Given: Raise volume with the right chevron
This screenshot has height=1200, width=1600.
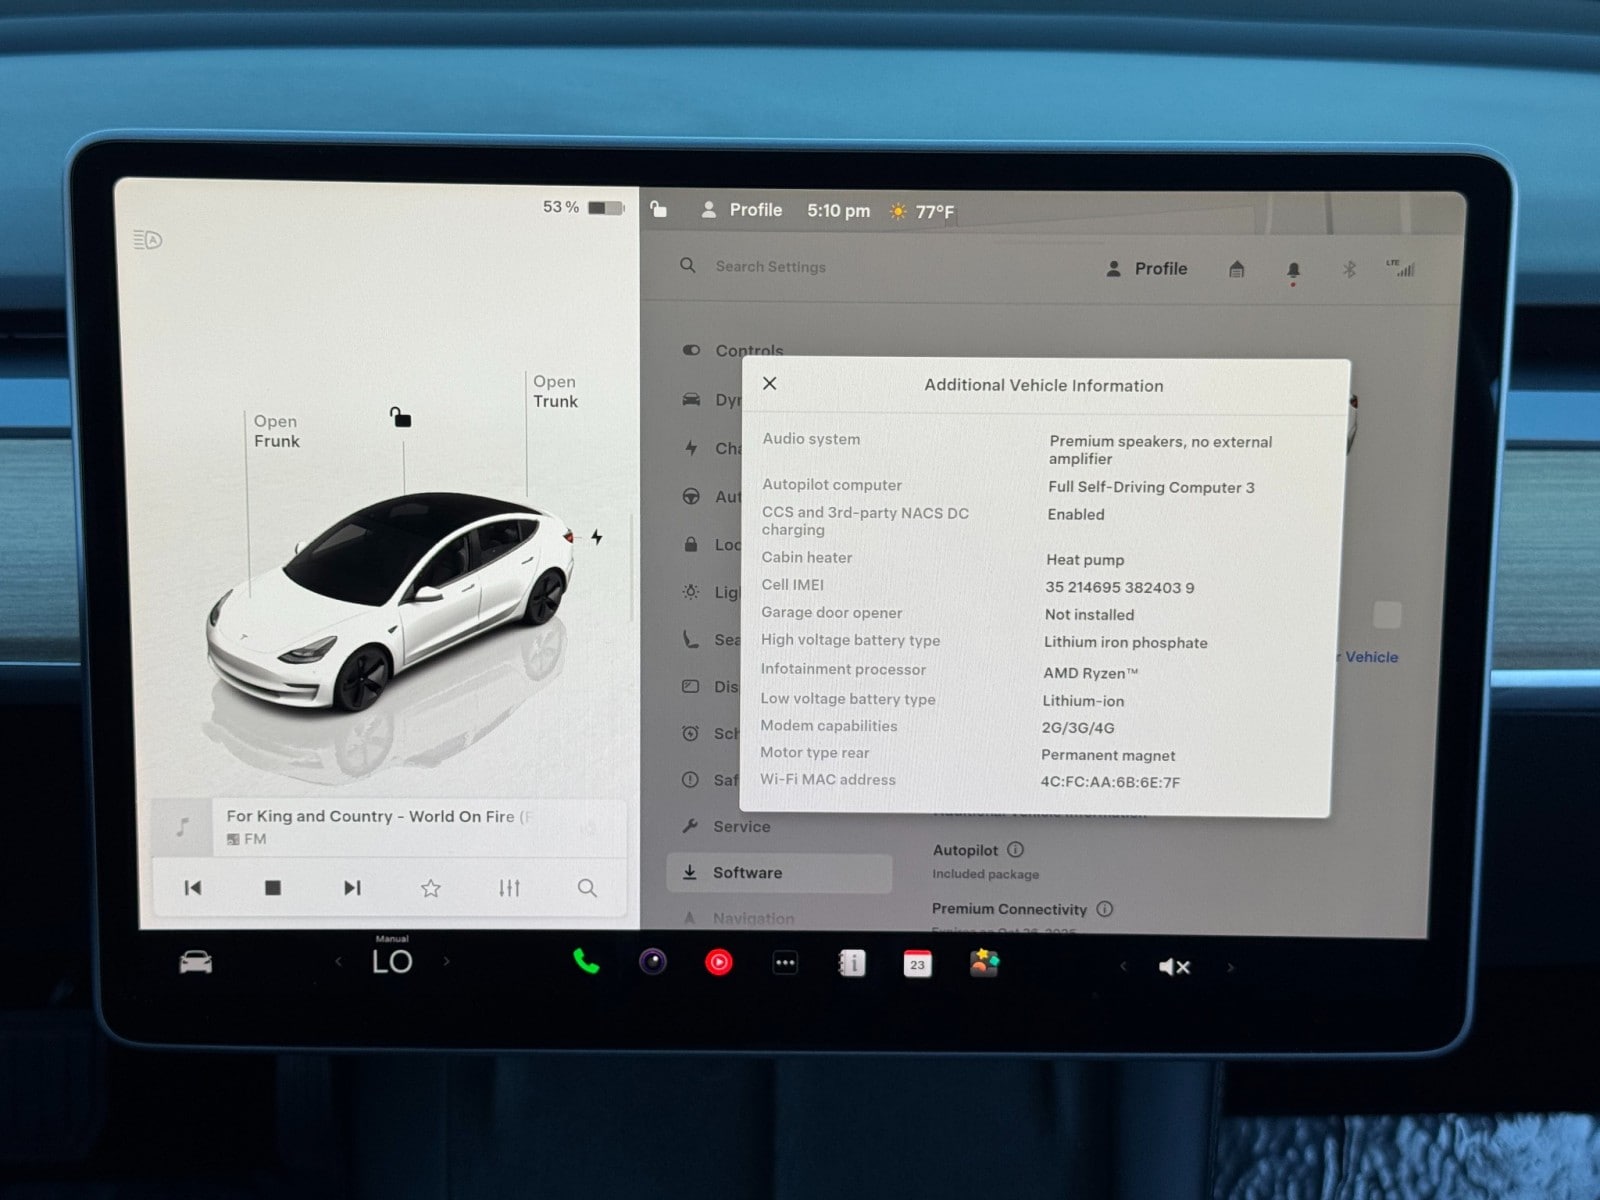Looking at the screenshot, I should pos(1230,967).
